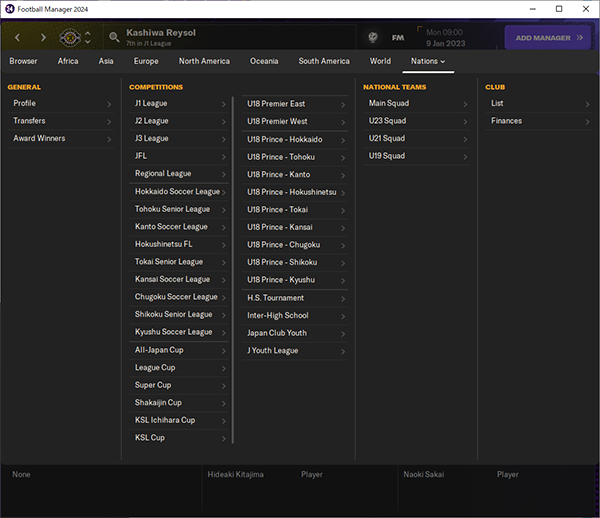This screenshot has width=600, height=518.
Task: Select J3 League competition
Action: point(179,138)
